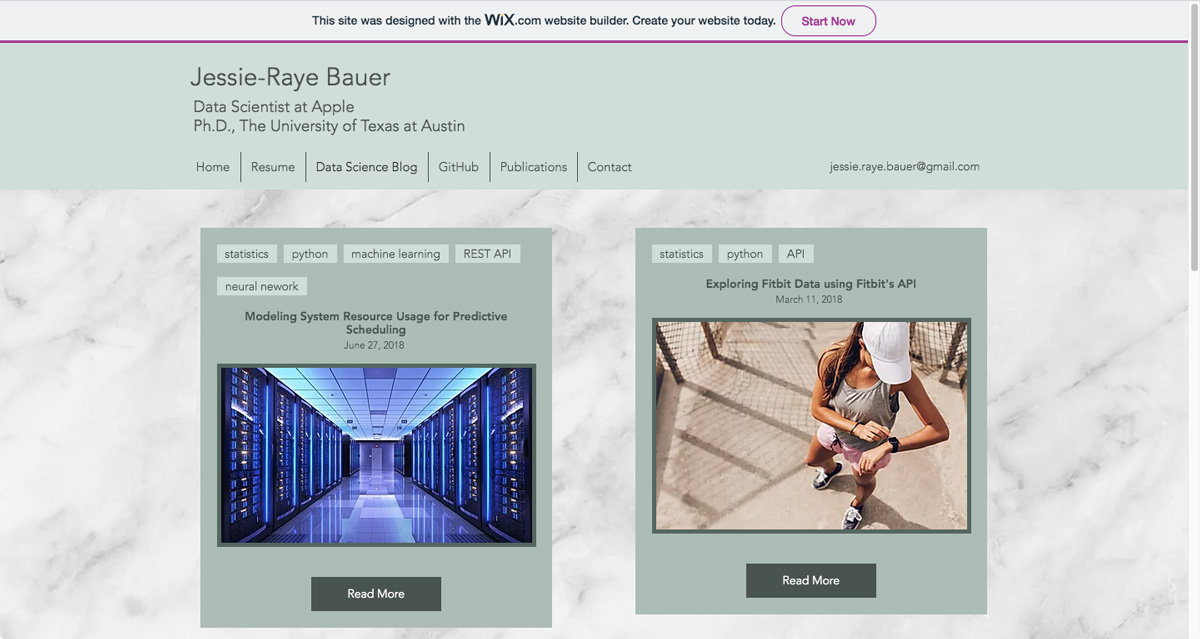
Task: Open the Publications section
Action: [x=533, y=167]
